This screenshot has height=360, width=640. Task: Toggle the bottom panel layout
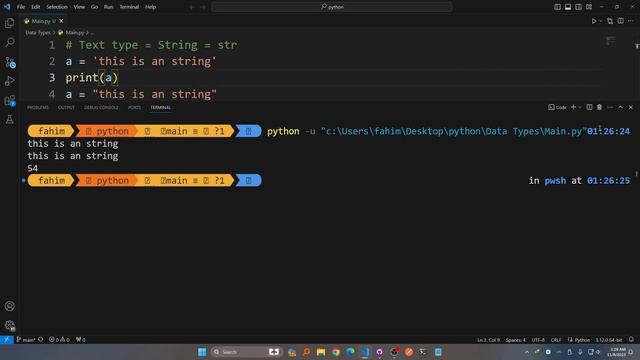568,7
